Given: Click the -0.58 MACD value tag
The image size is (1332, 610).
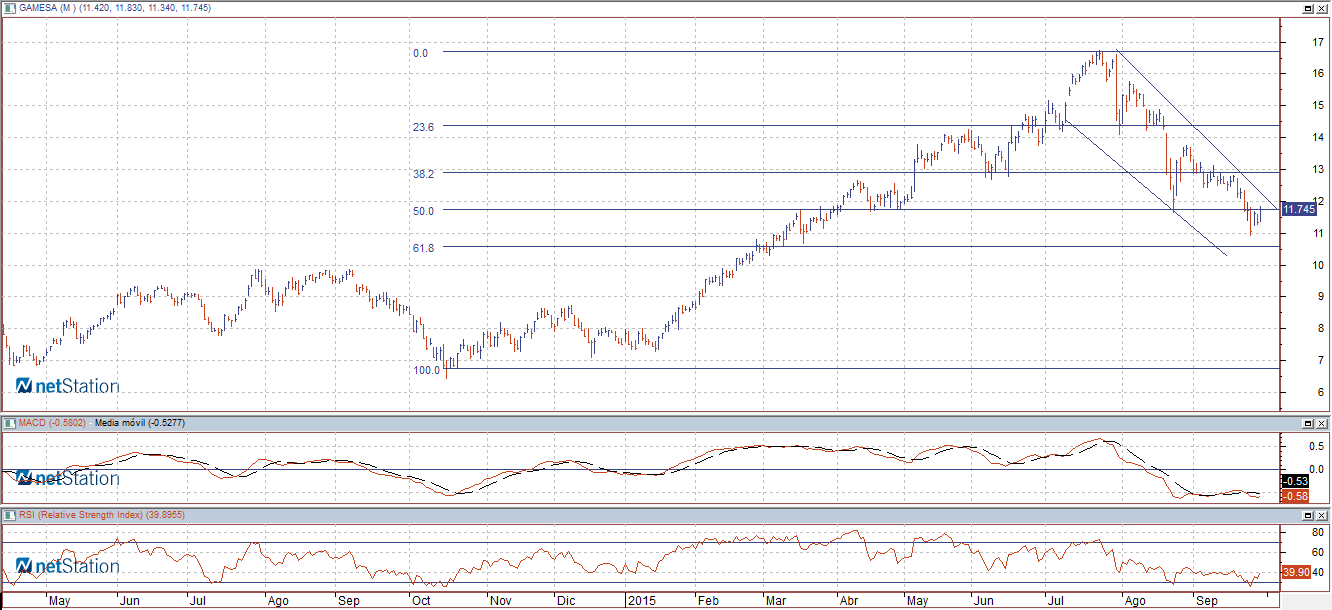Looking at the screenshot, I should pyautogui.click(x=1295, y=496).
